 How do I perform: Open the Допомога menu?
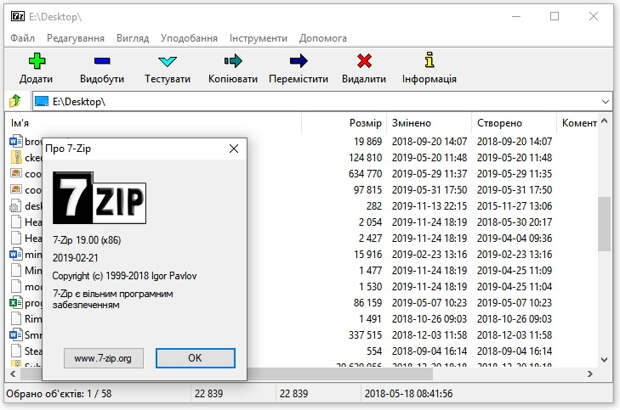tap(323, 38)
